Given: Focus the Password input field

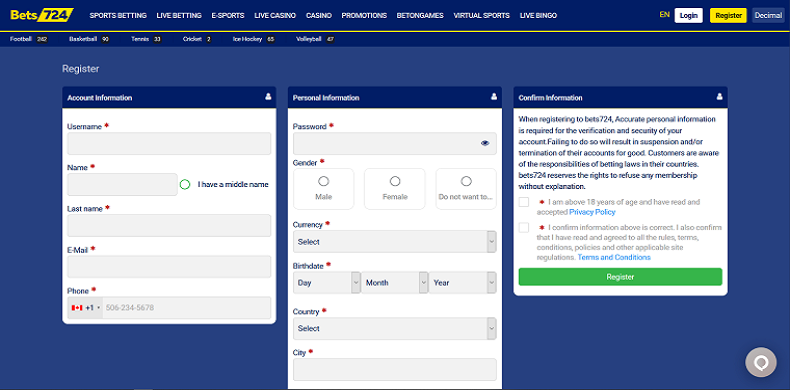Looking at the screenshot, I should click(x=394, y=144).
